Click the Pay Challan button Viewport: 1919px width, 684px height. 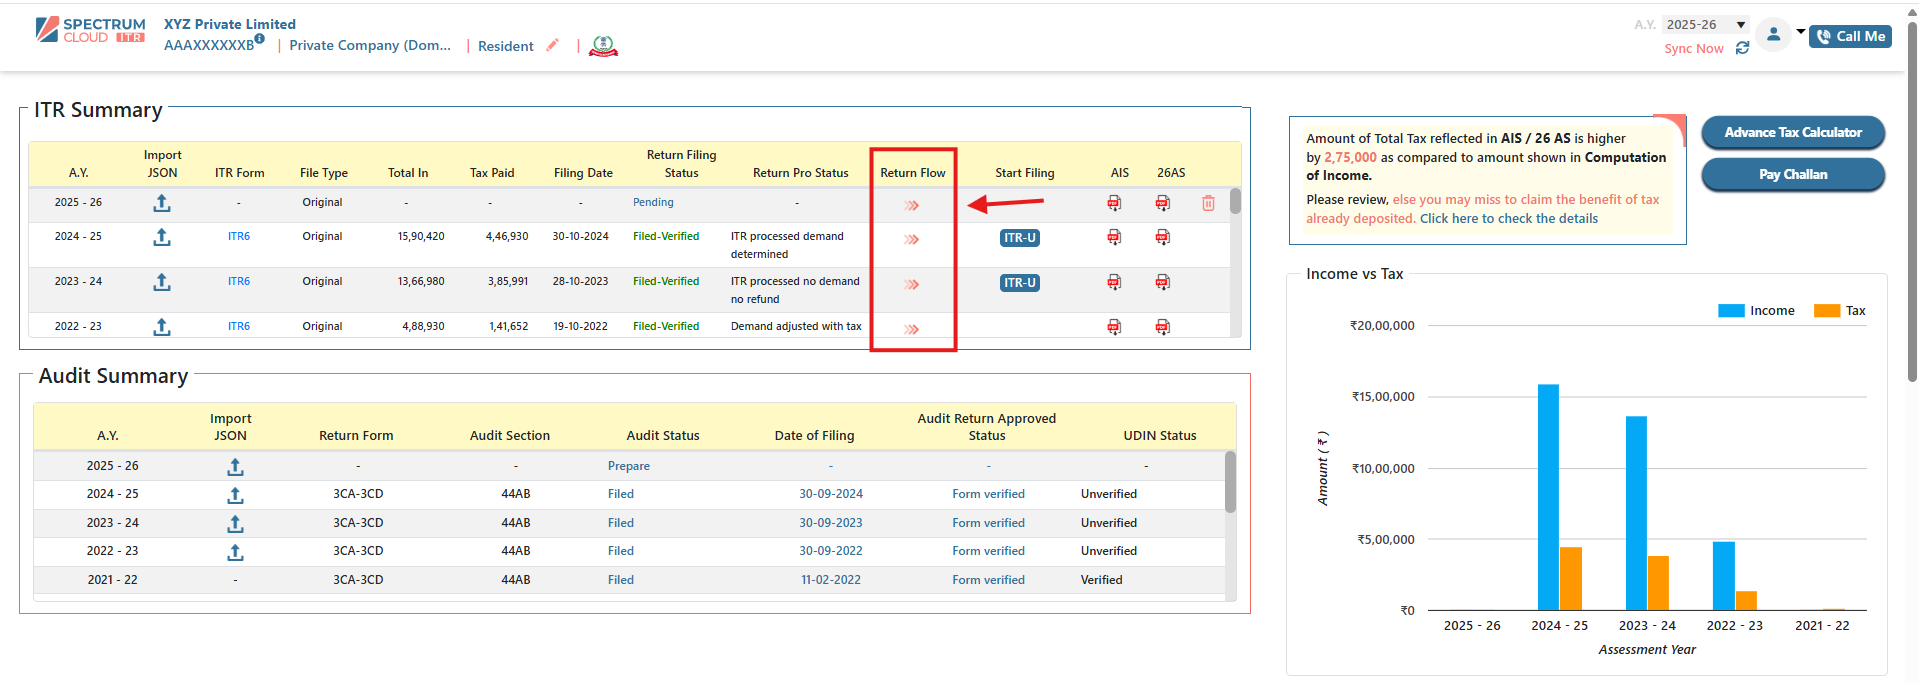(1792, 175)
